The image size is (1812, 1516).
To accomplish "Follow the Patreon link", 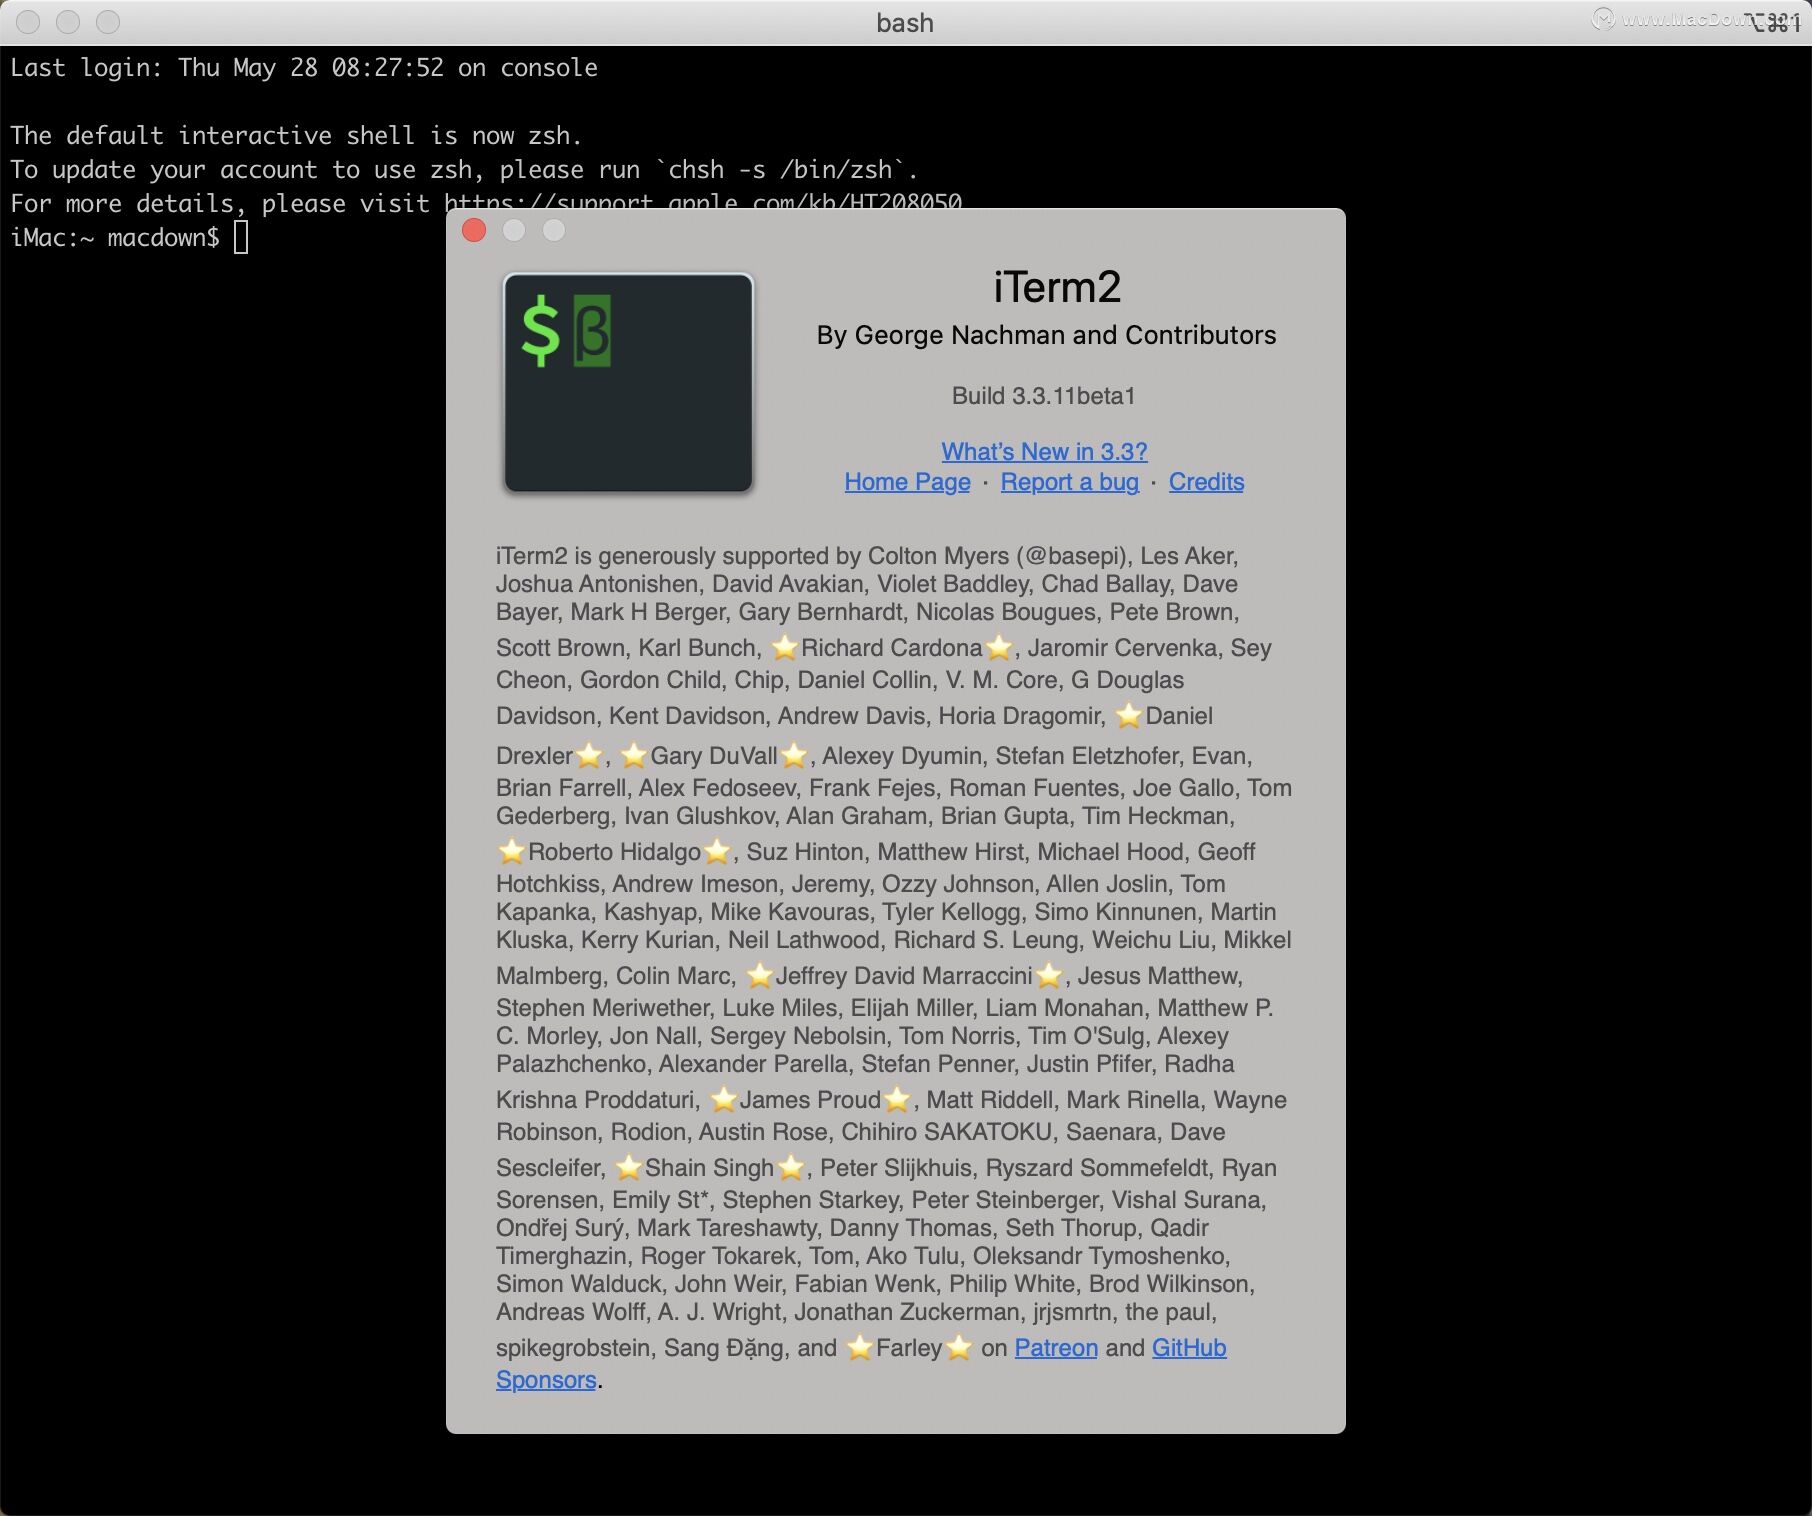I will [1056, 1348].
